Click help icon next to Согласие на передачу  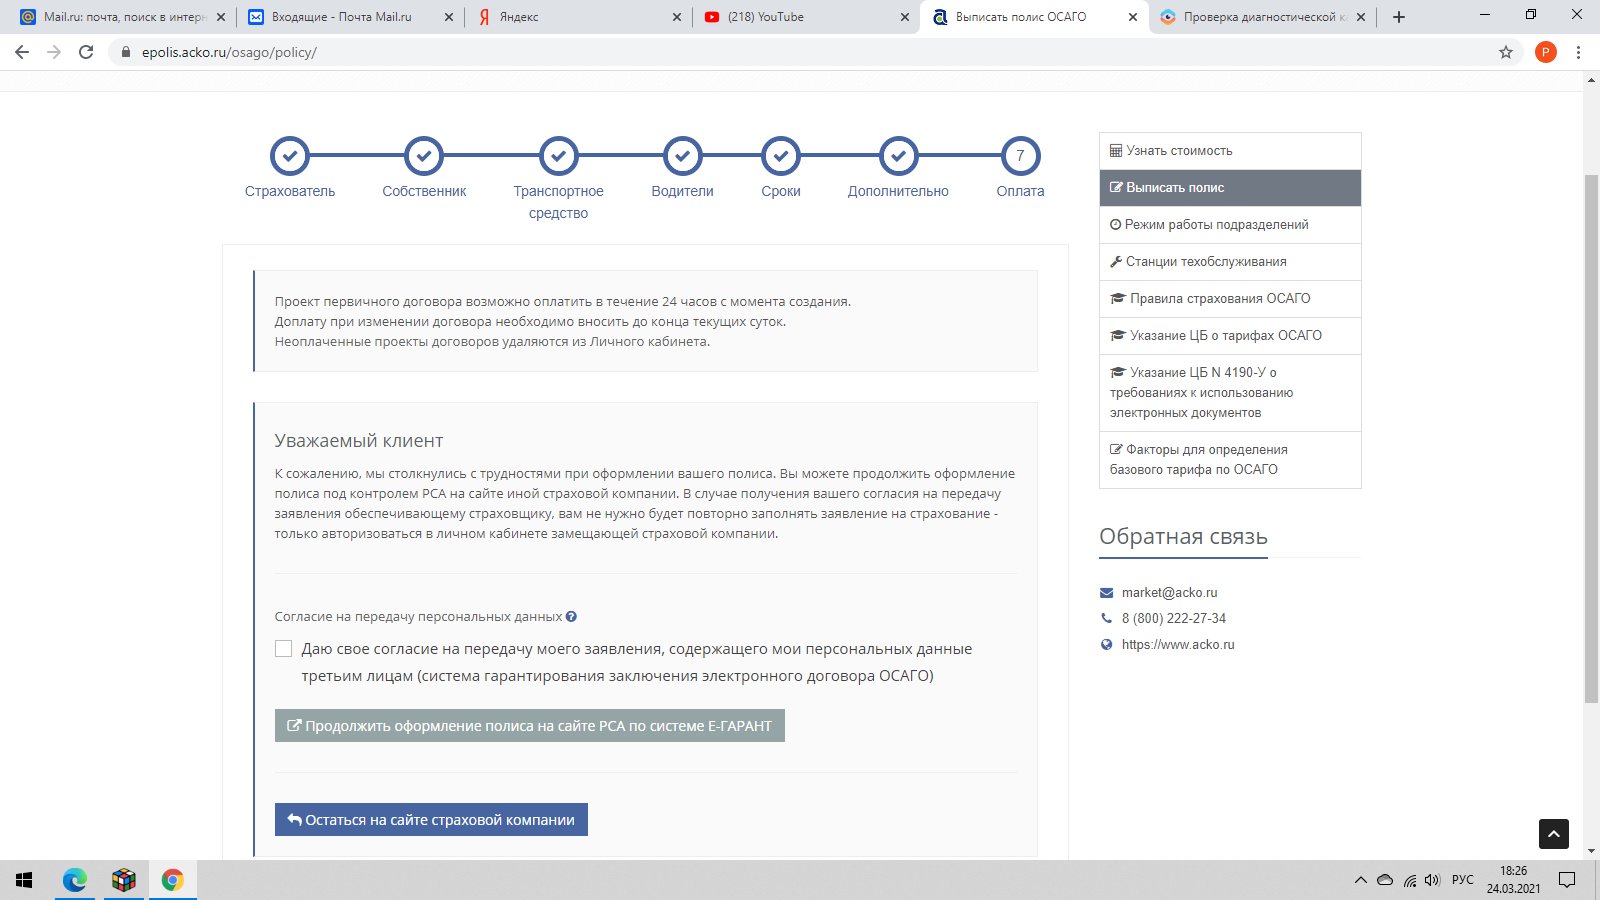(571, 617)
